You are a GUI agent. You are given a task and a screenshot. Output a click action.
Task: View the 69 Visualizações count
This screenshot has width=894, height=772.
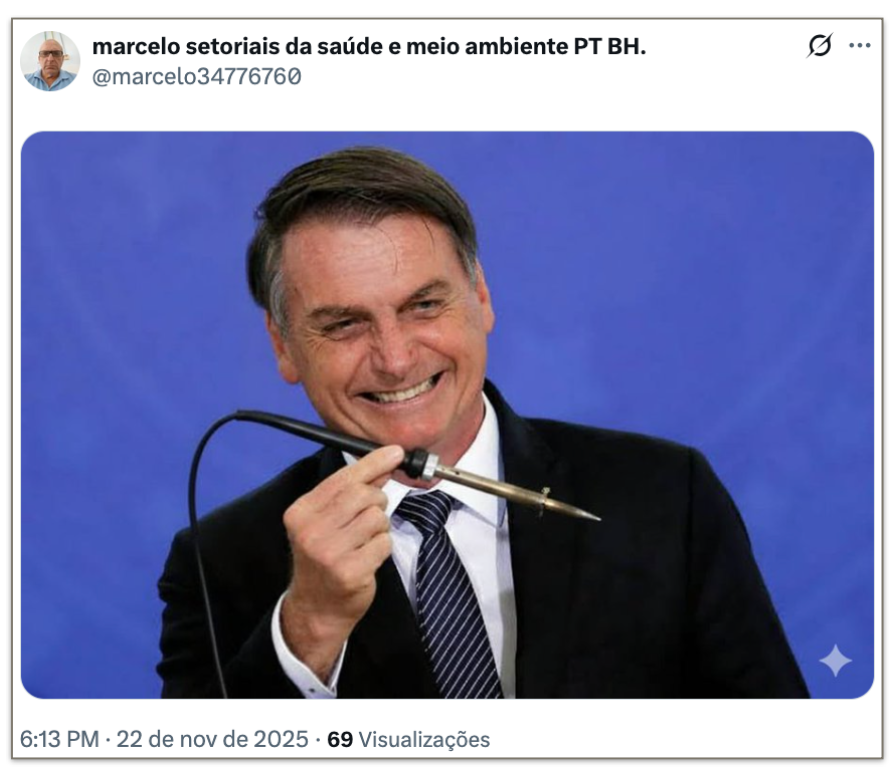click(408, 740)
